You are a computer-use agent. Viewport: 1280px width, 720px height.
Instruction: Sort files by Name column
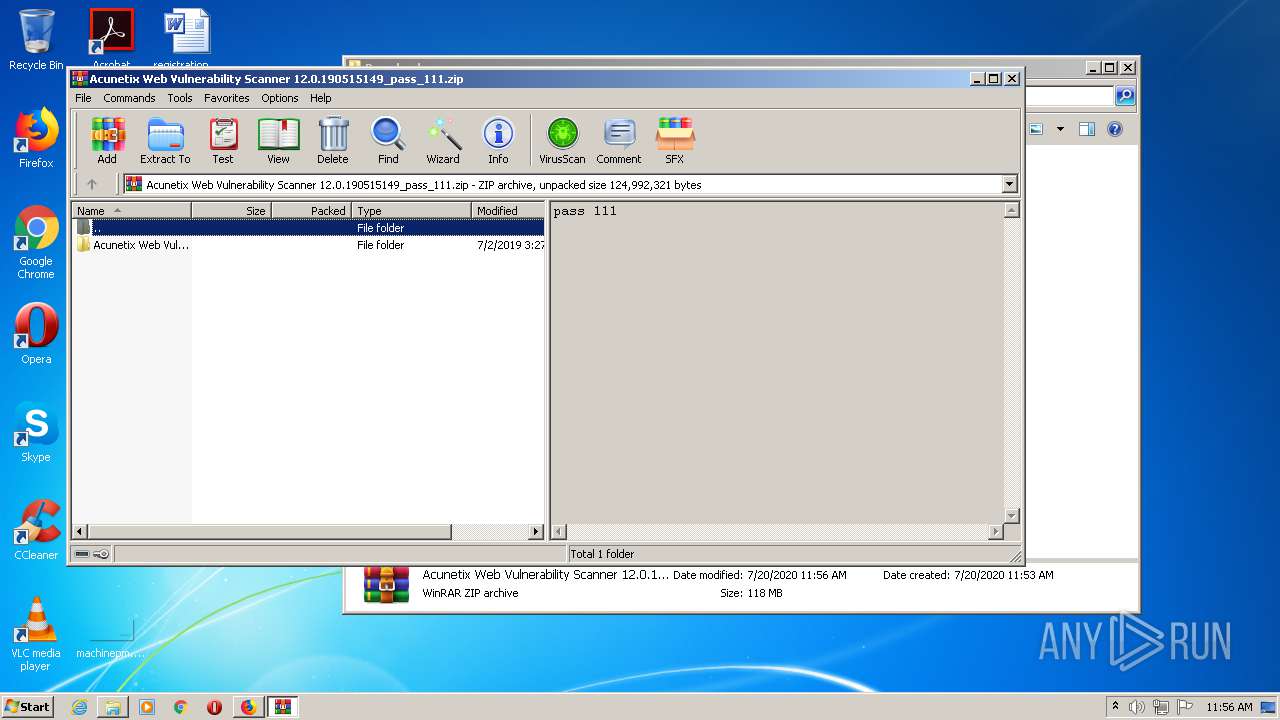pyautogui.click(x=131, y=211)
